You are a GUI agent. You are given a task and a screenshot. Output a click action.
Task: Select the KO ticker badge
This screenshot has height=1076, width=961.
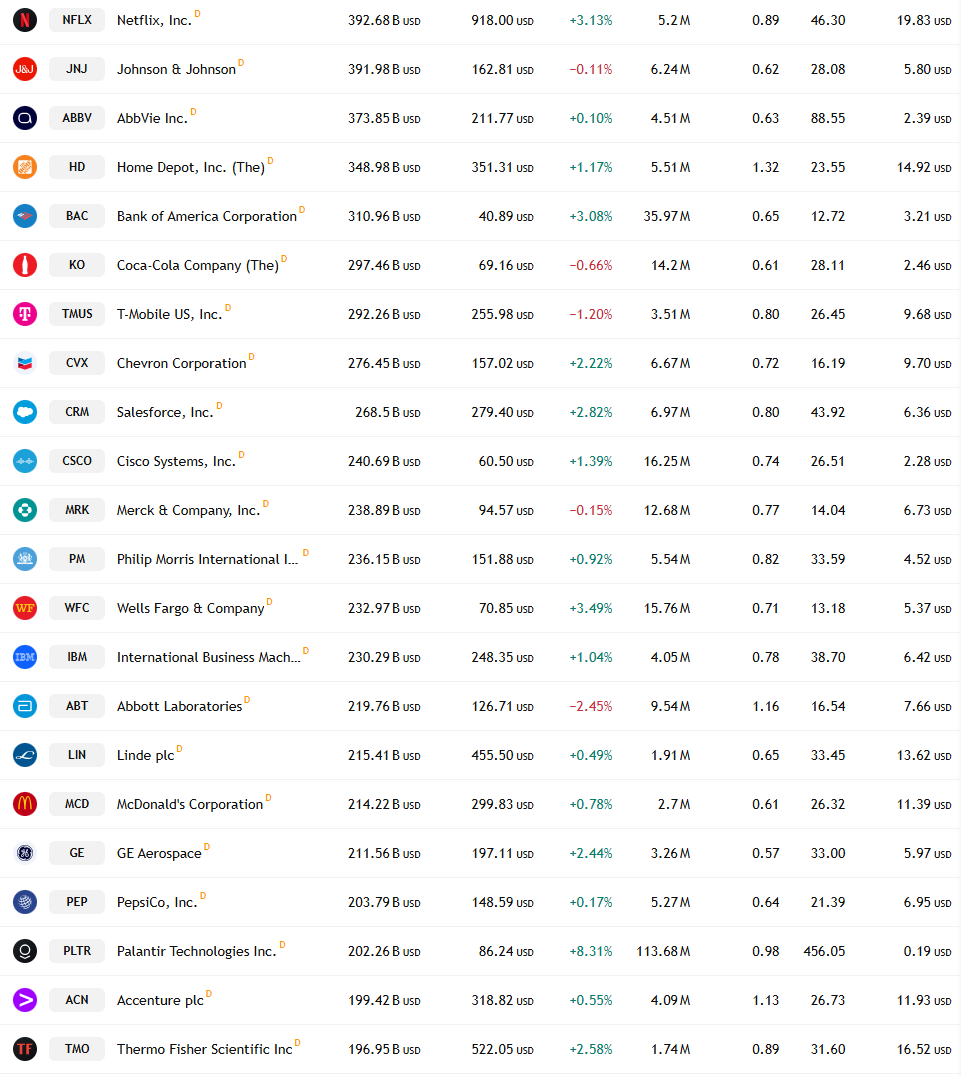tap(77, 265)
